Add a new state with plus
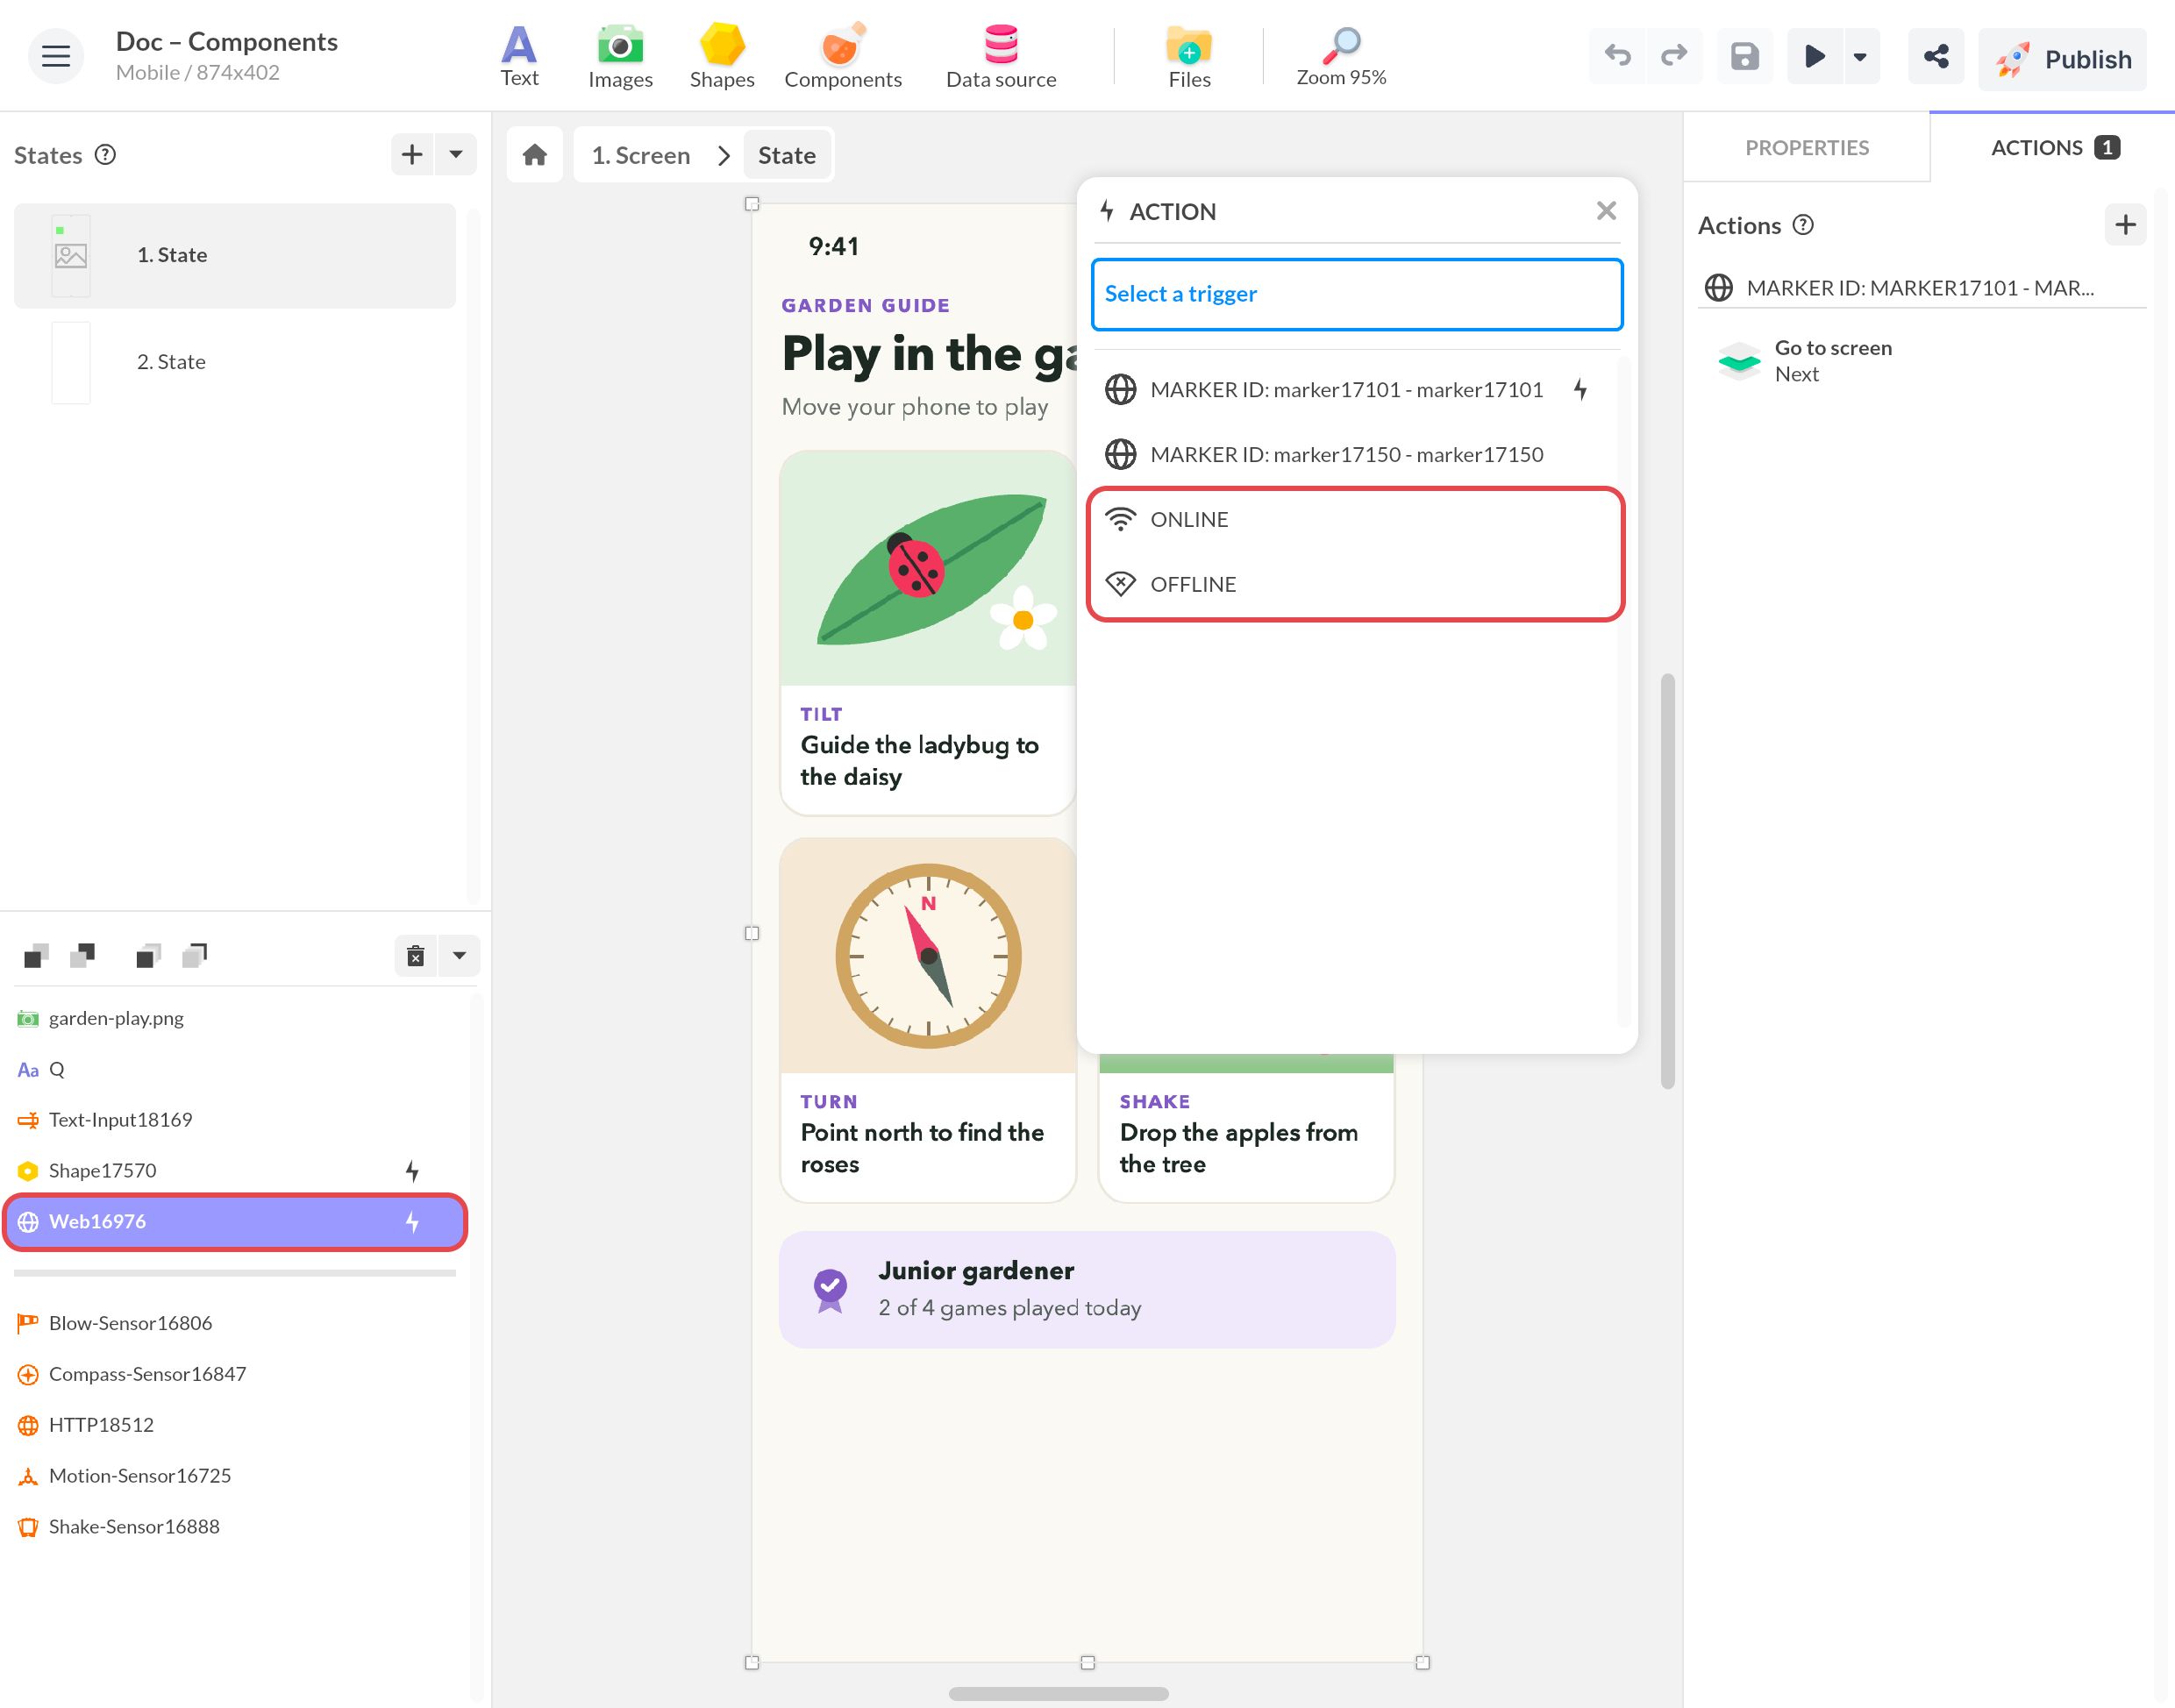The image size is (2175, 1708). (411, 154)
